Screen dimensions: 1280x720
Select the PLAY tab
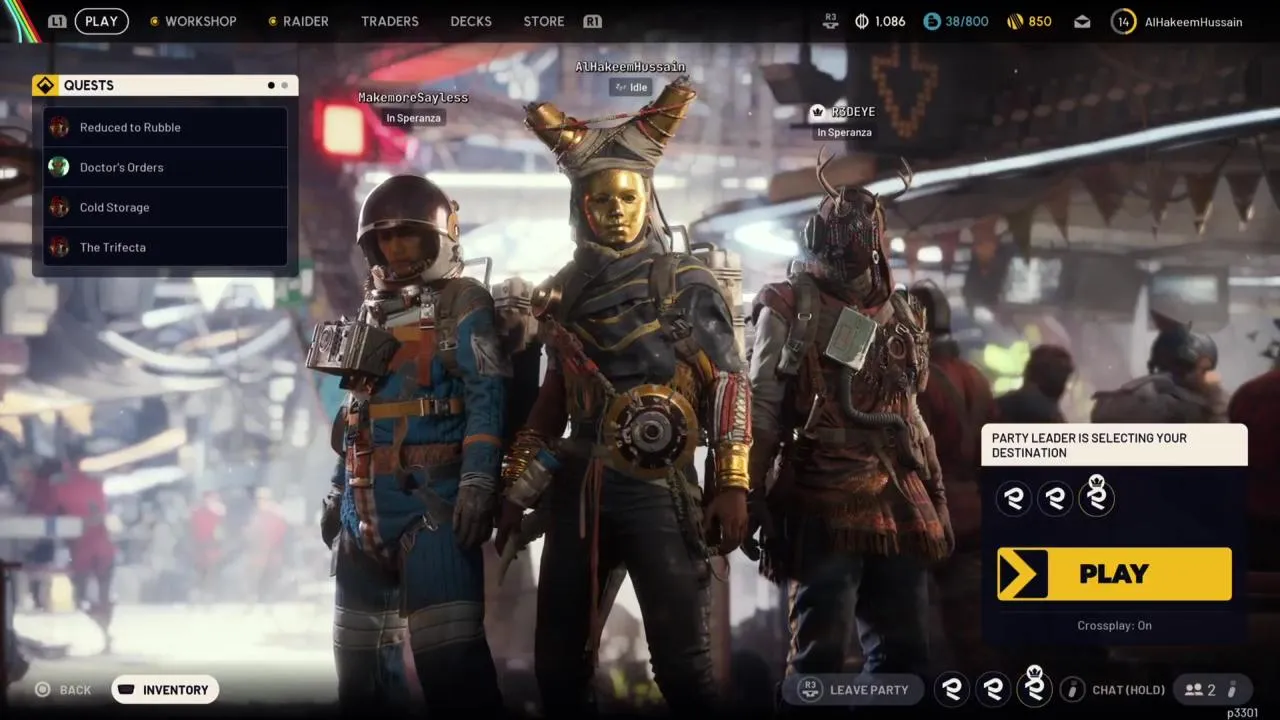pyautogui.click(x=101, y=21)
